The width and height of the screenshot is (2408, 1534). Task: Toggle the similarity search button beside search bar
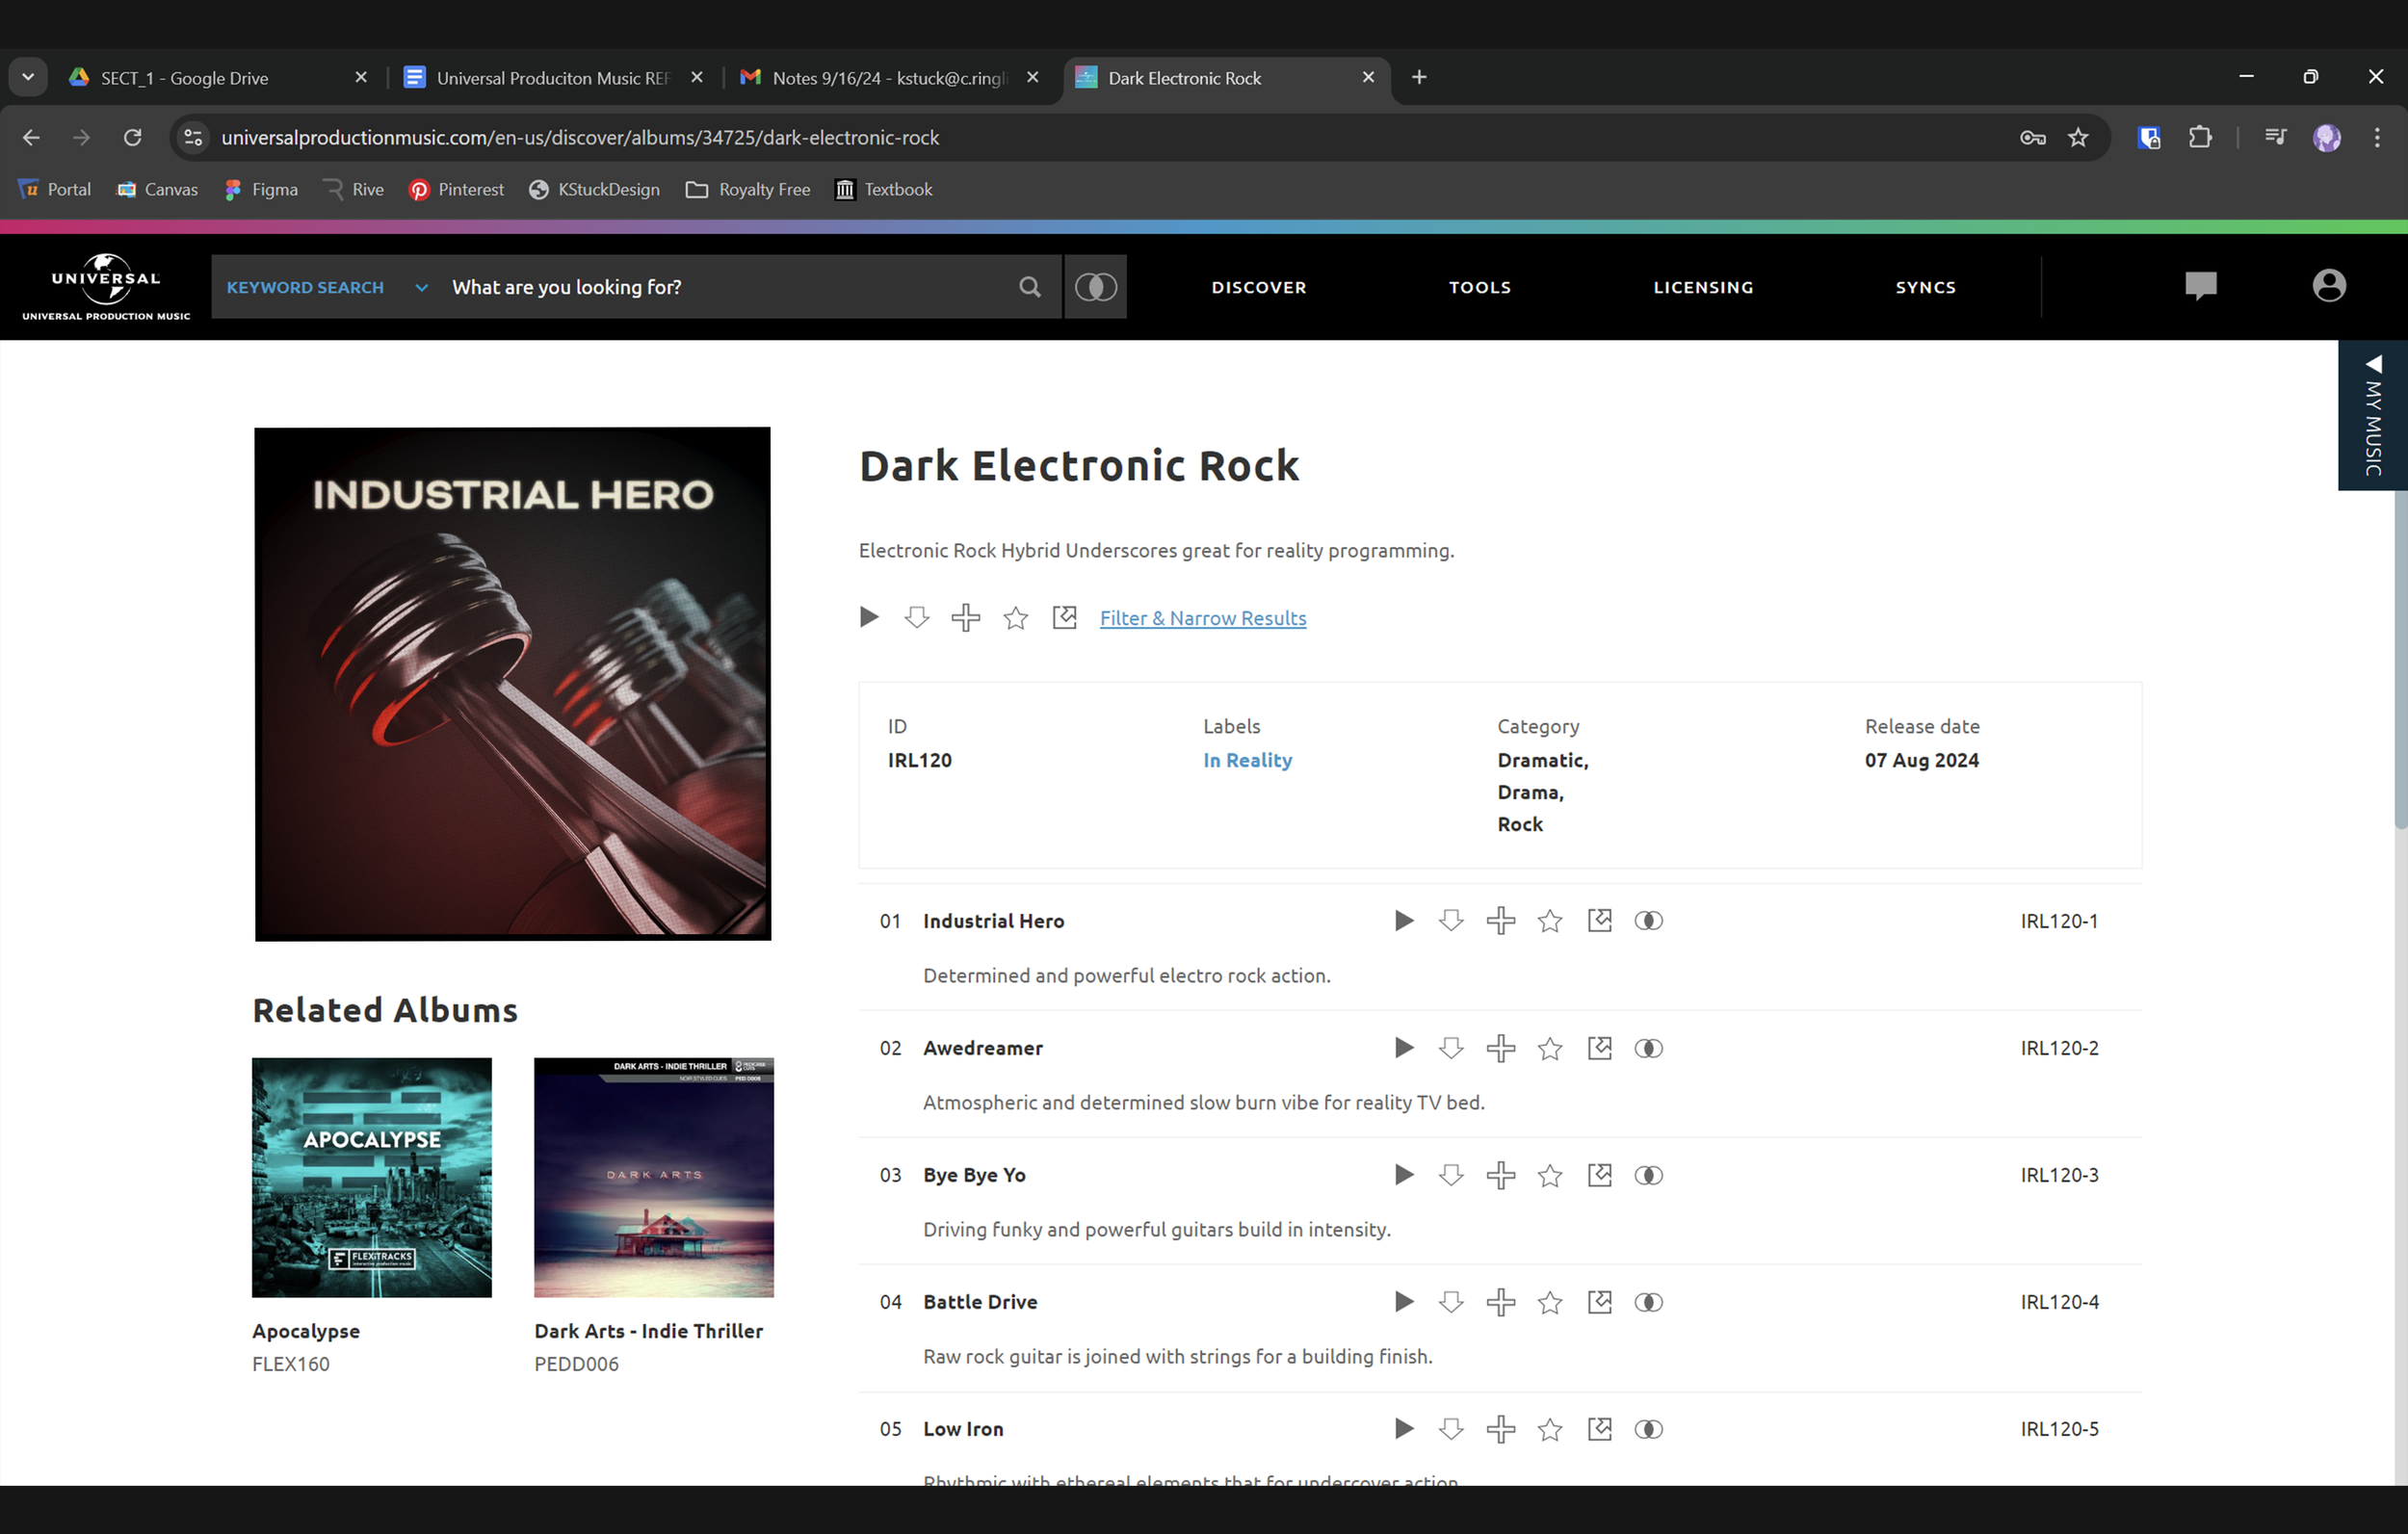pos(1095,287)
